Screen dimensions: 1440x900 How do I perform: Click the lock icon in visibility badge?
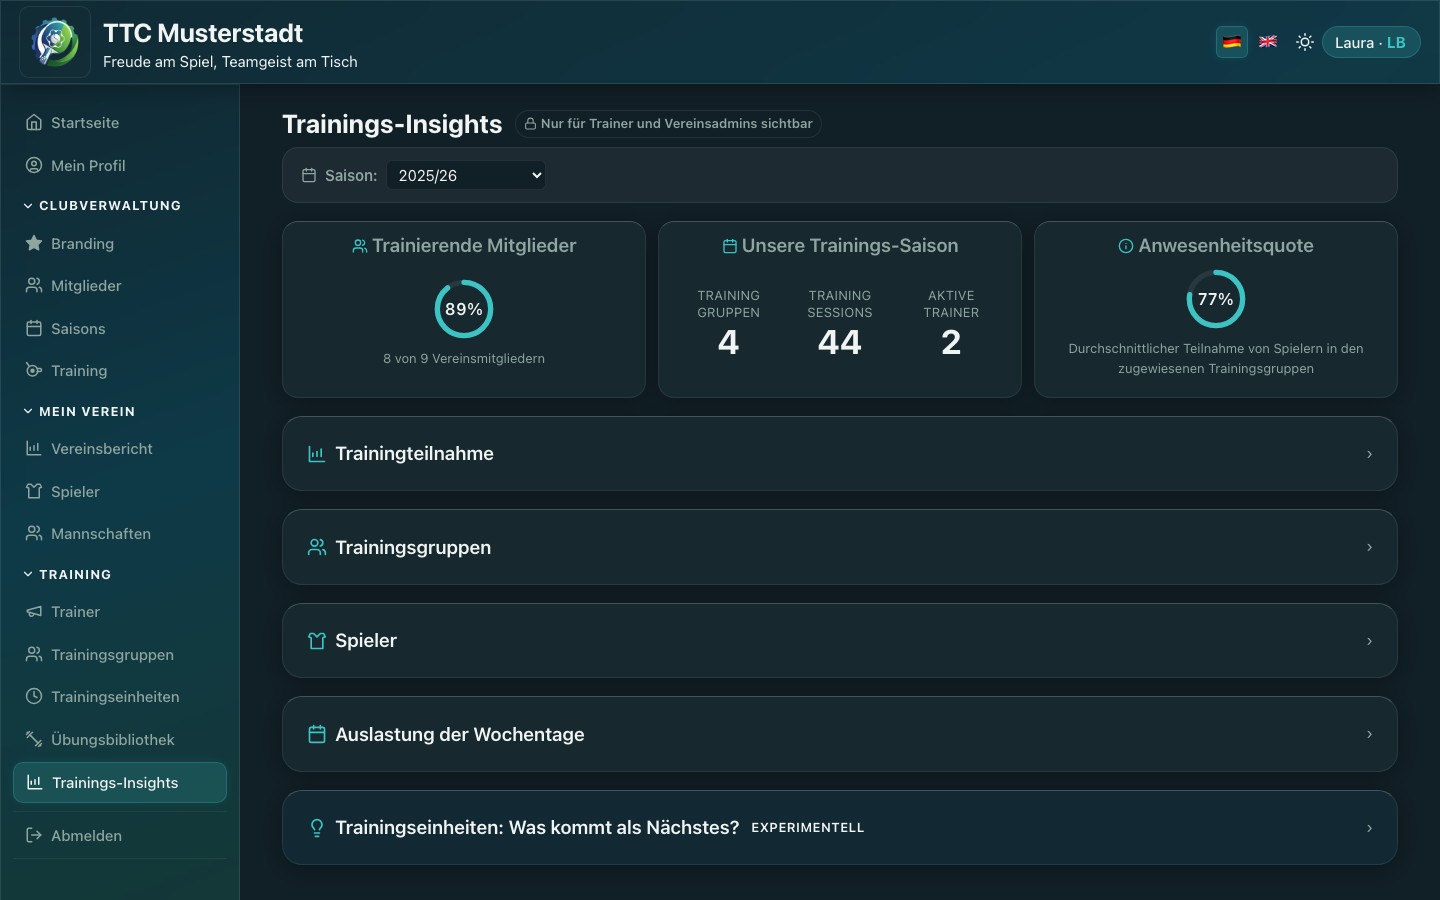[x=530, y=124]
